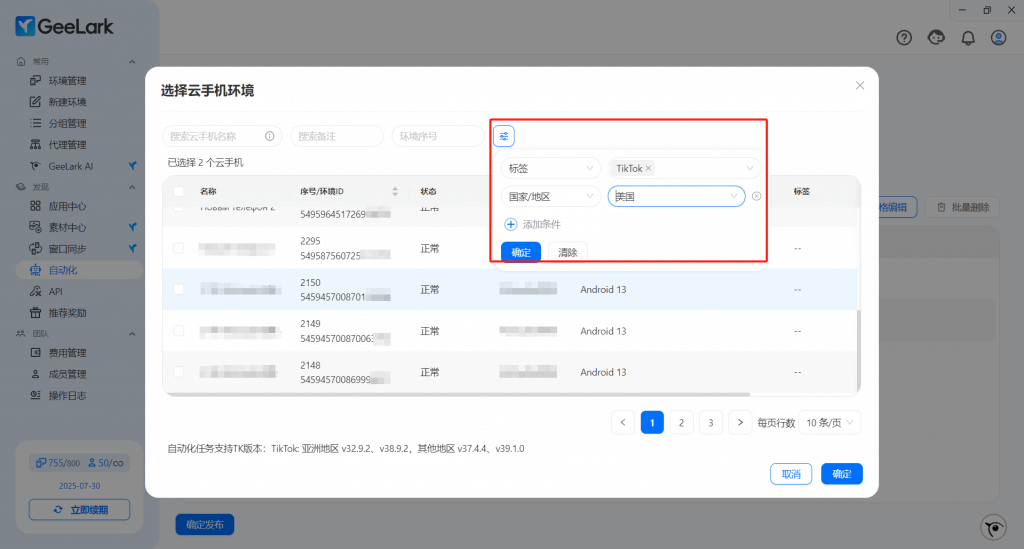1024x549 pixels.
Task: Click the 清除 button in filter panel
Action: pyautogui.click(x=567, y=252)
